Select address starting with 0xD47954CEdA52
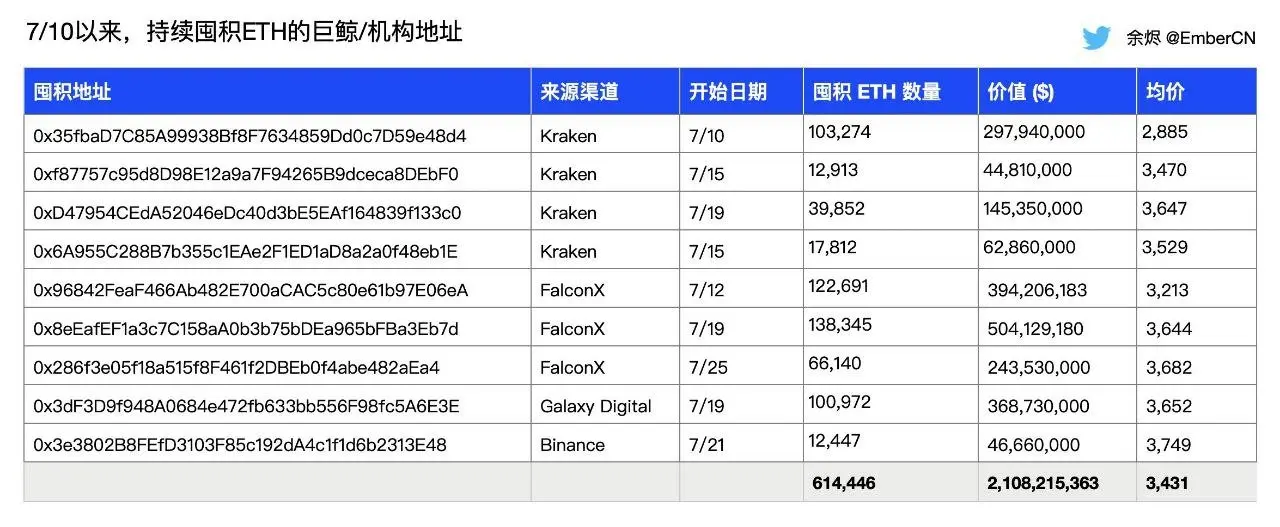This screenshot has width=1280, height=527. (247, 213)
